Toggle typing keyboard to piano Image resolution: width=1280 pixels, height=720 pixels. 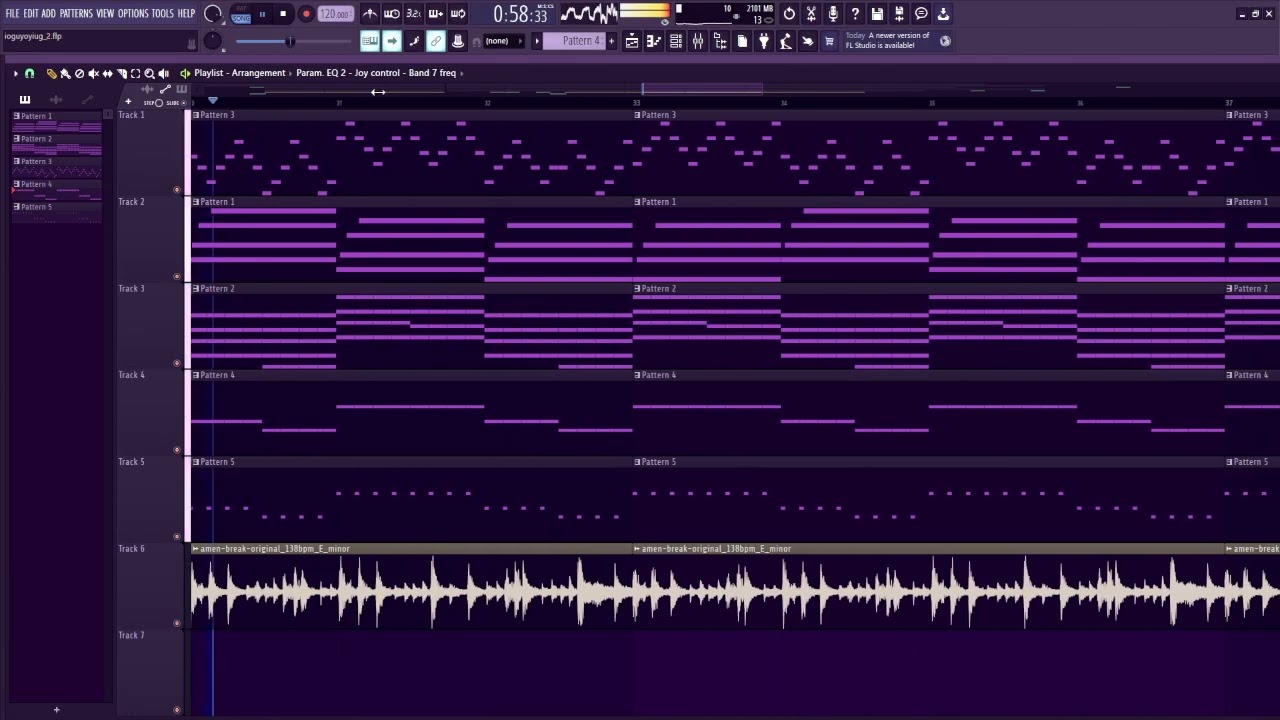coord(369,41)
